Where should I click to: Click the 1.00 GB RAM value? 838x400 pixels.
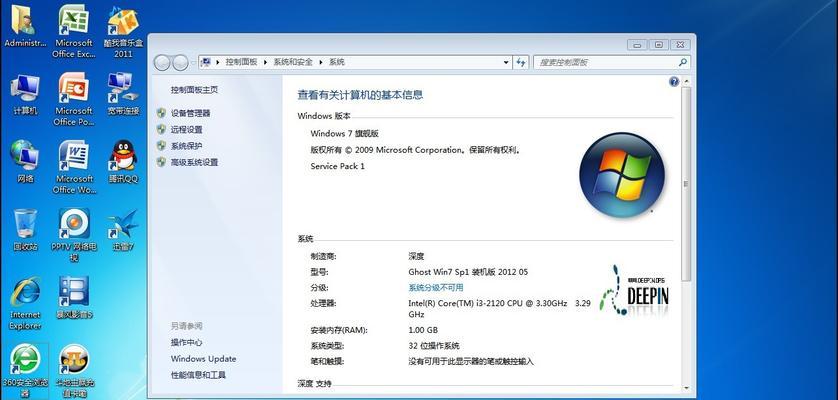coord(423,330)
